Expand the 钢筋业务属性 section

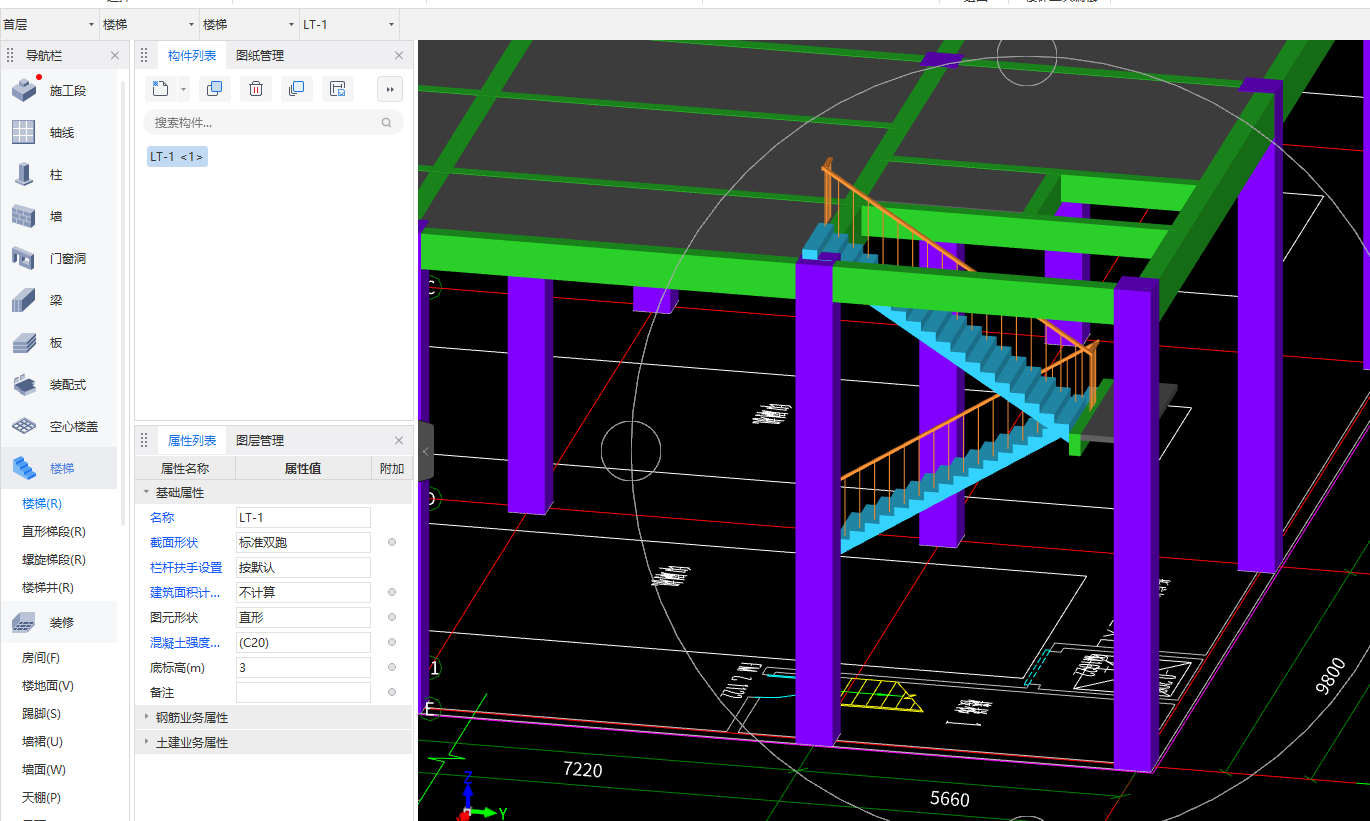[x=147, y=717]
